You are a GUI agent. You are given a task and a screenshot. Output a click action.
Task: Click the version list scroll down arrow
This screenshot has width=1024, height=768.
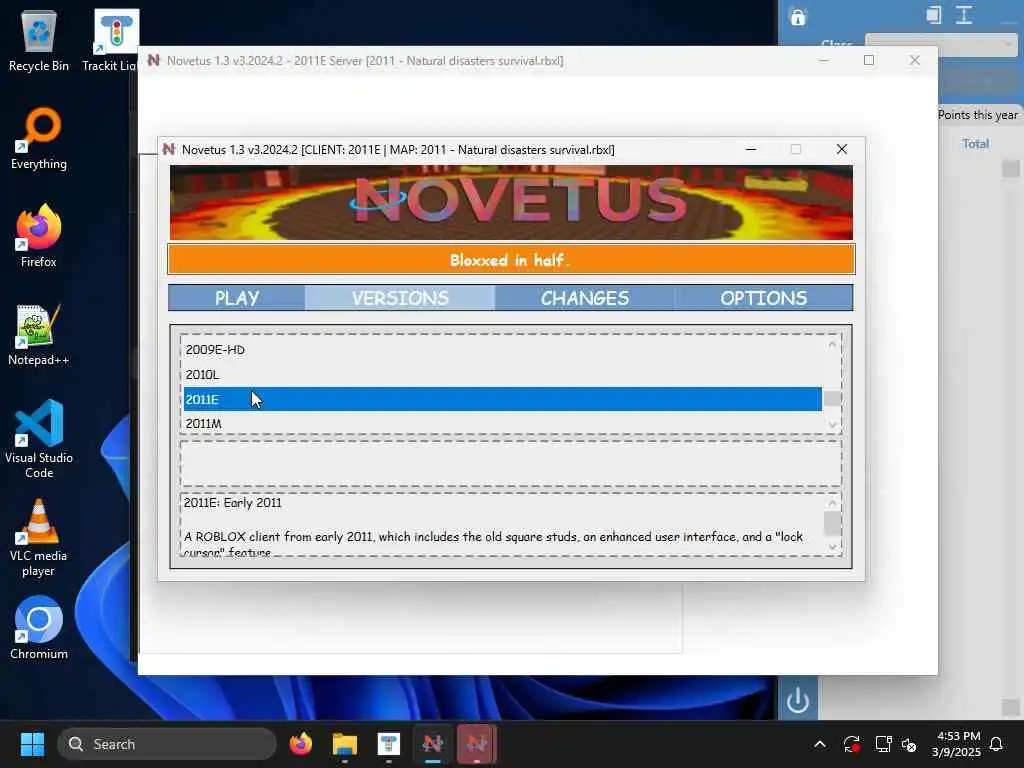click(x=832, y=425)
